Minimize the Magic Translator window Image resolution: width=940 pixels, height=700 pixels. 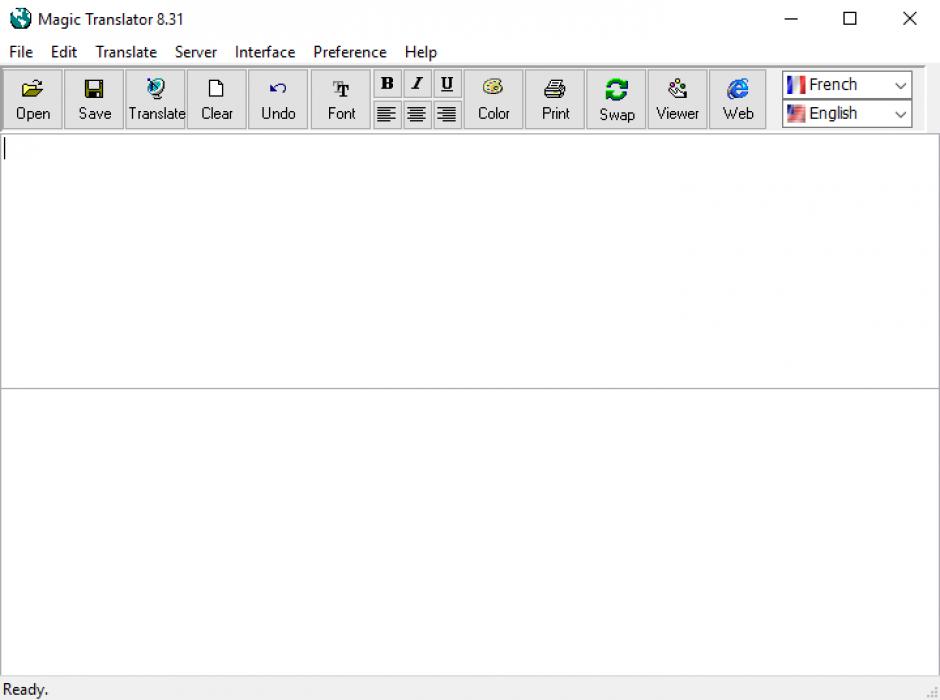coord(791,19)
